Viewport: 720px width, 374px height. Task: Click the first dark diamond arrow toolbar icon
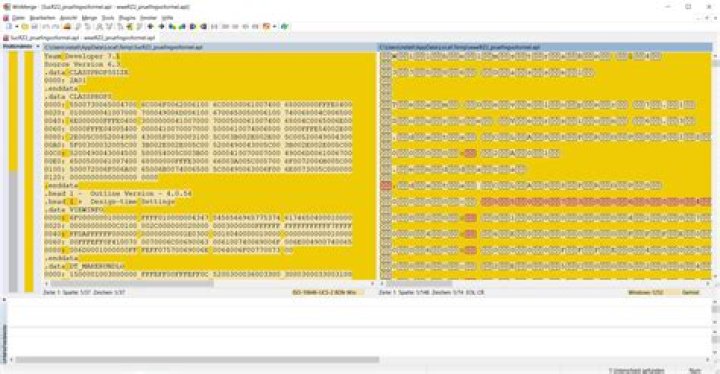(x=150, y=27)
